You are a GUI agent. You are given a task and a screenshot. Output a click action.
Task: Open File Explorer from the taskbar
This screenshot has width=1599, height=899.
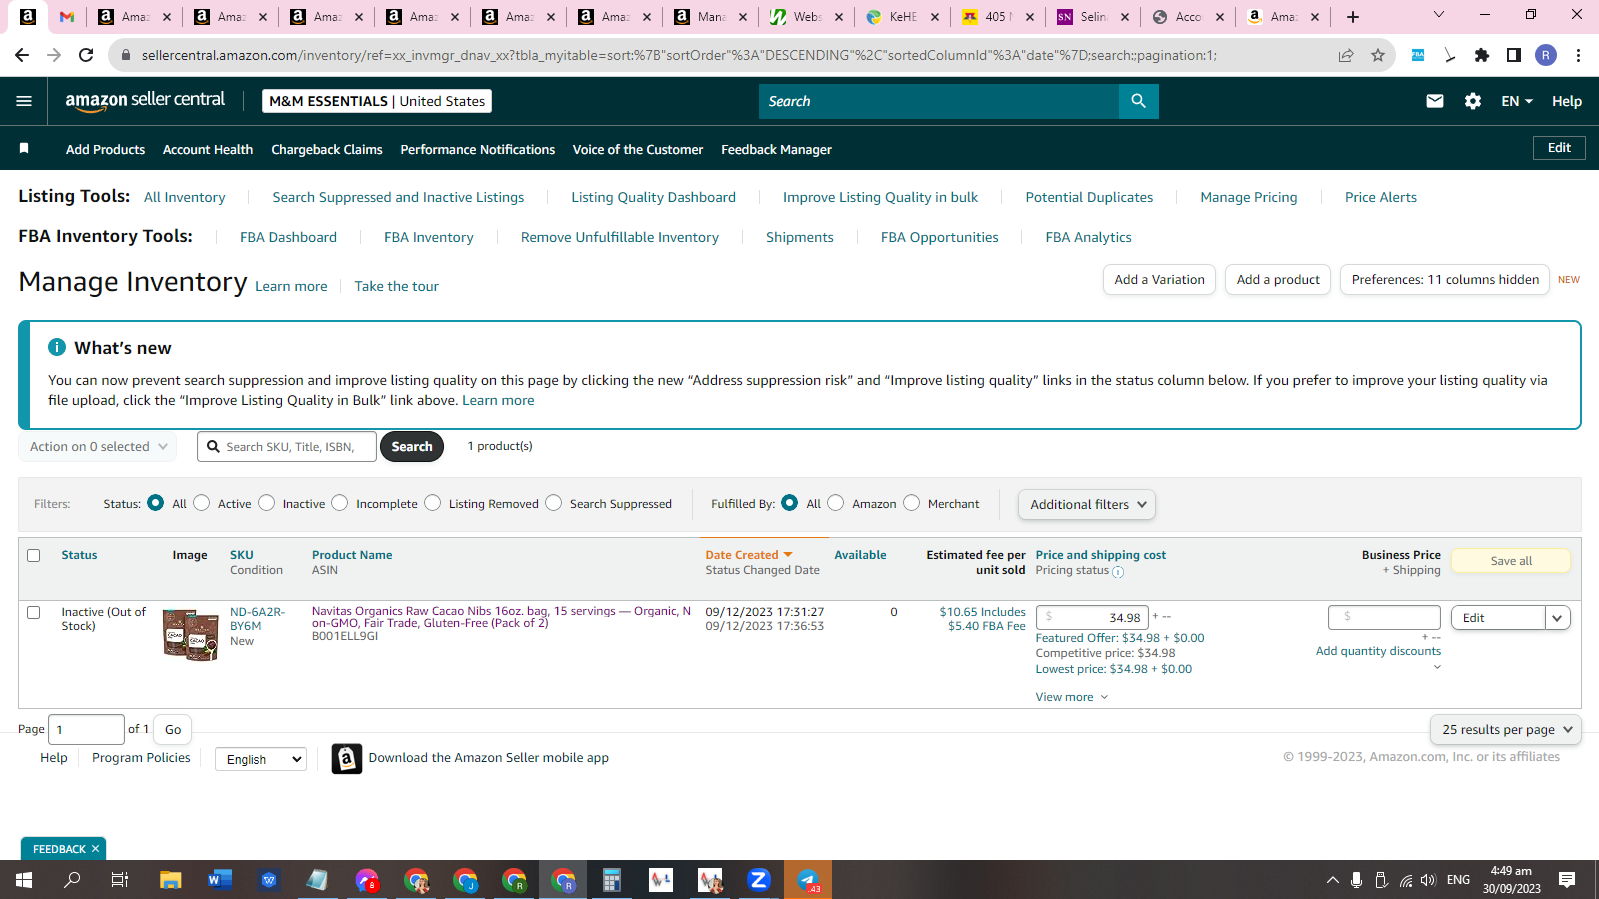[x=171, y=880]
